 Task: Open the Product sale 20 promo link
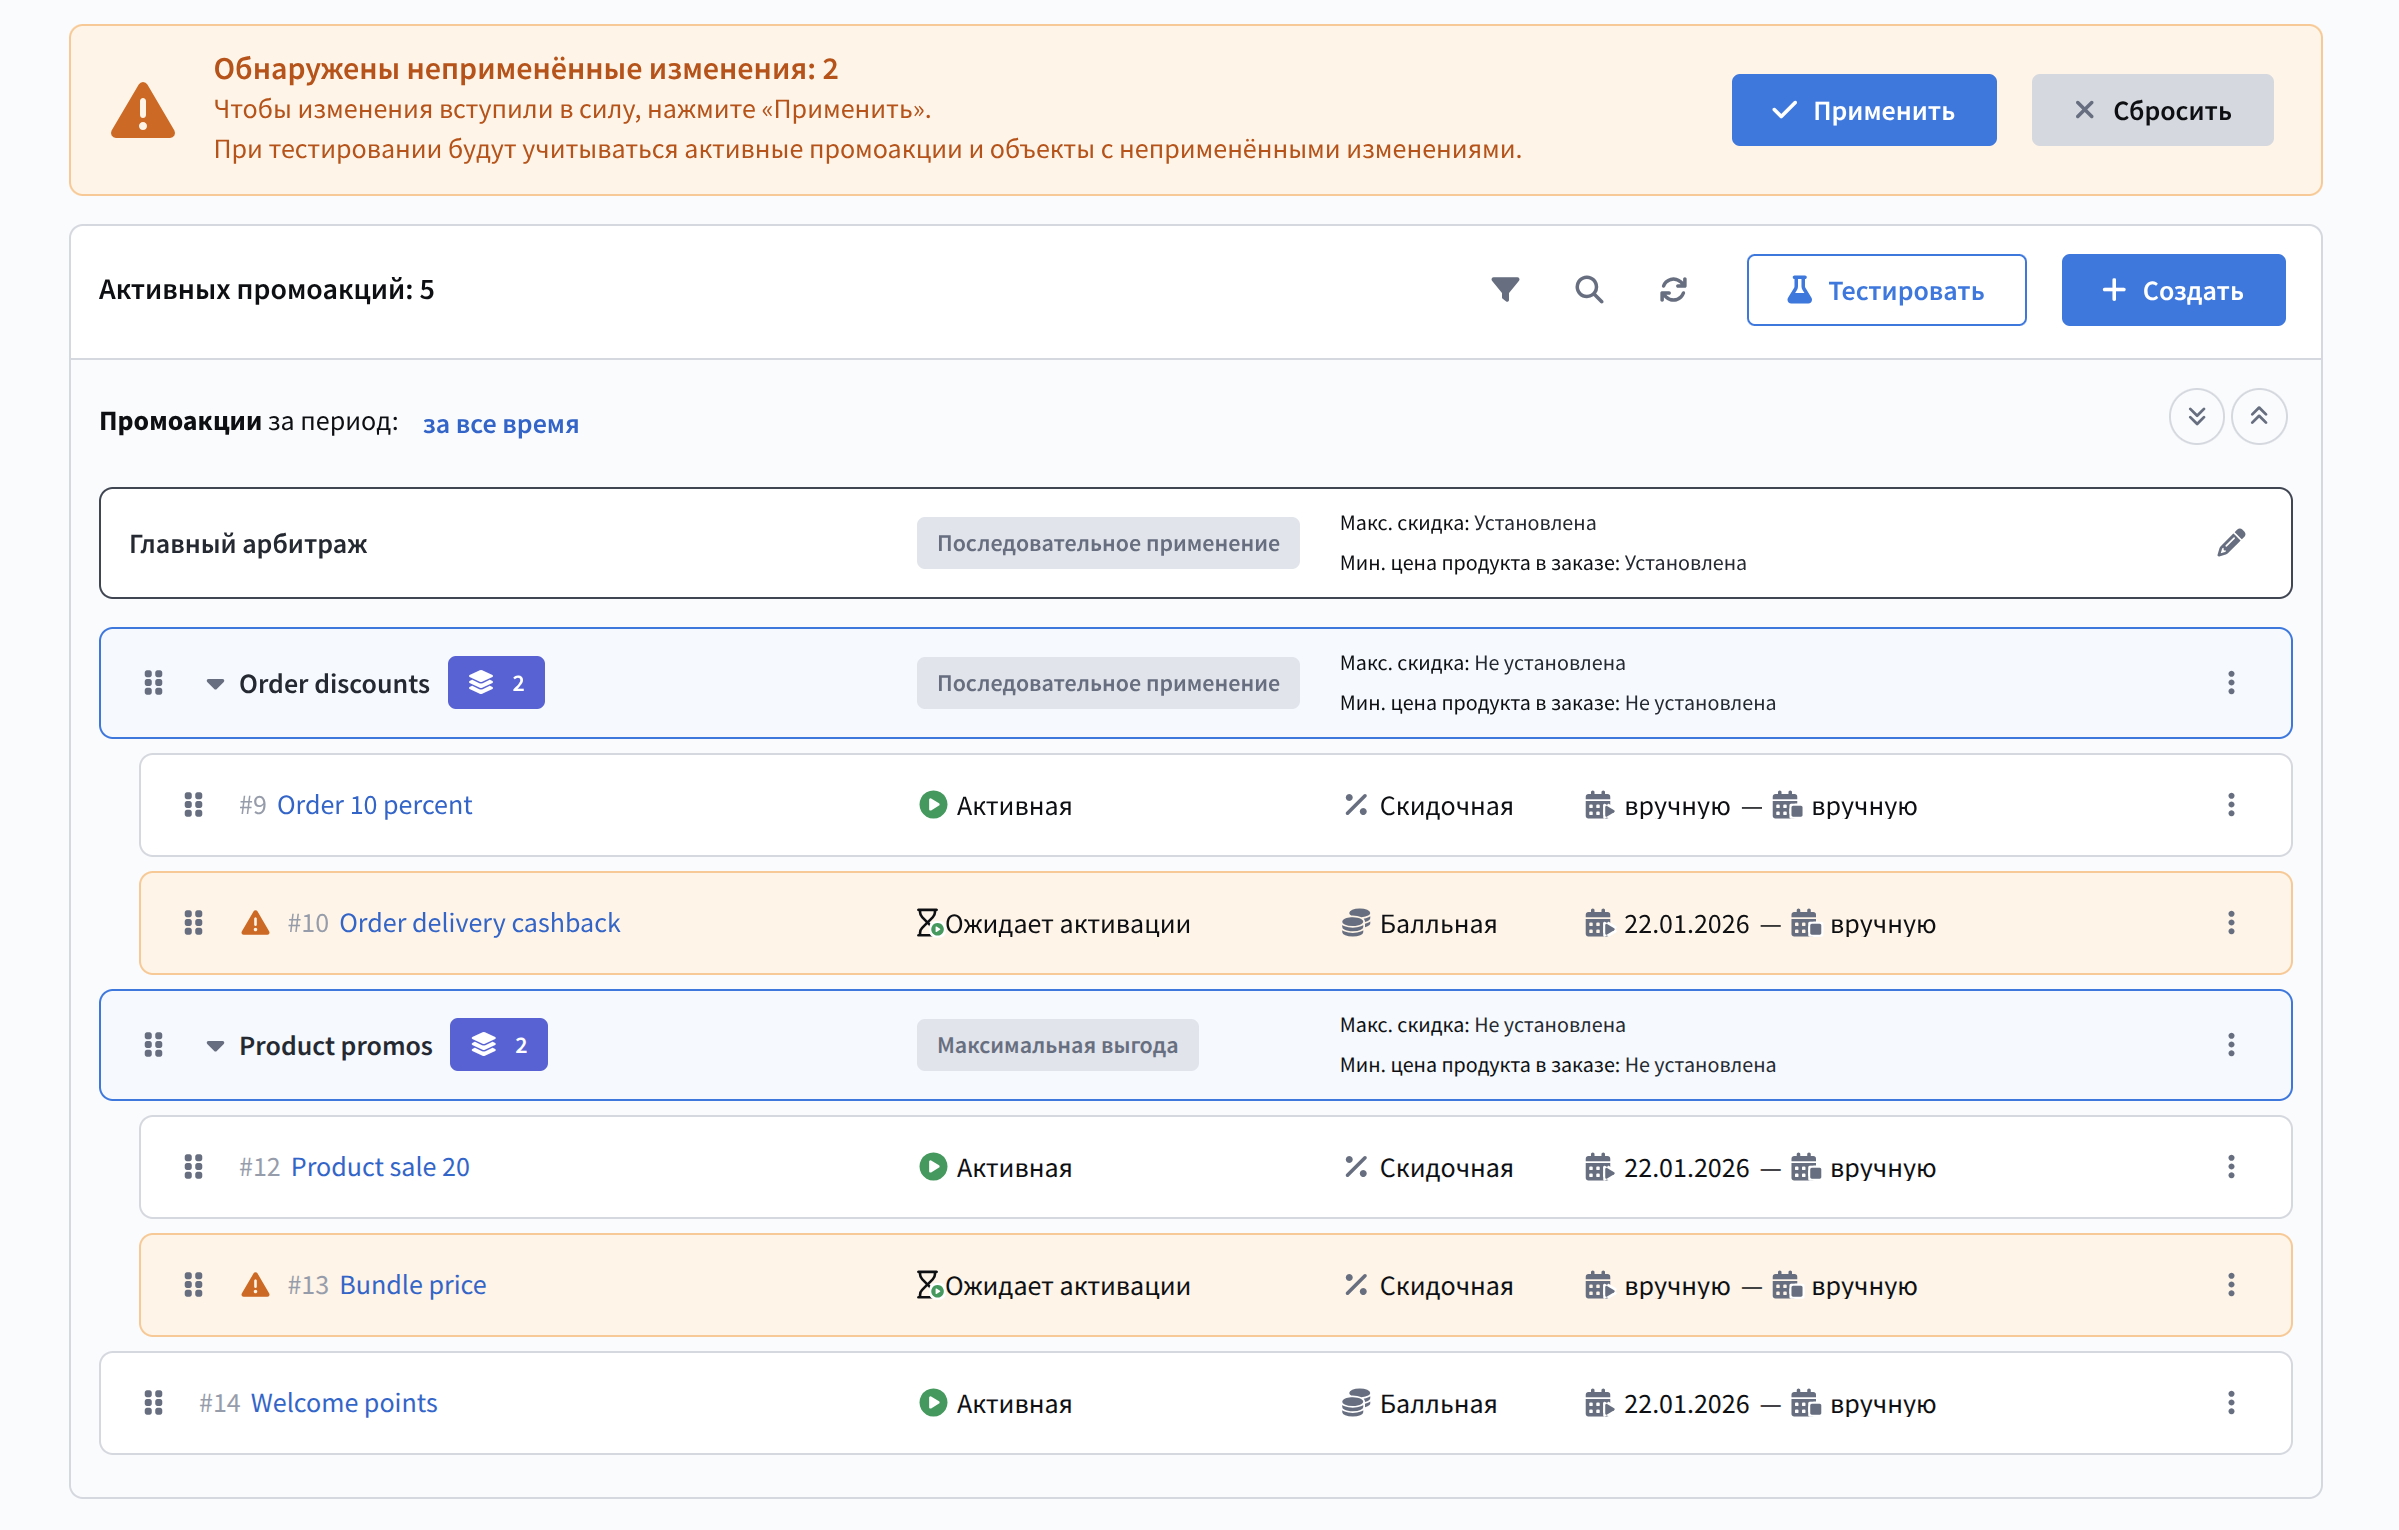pos(380,1167)
